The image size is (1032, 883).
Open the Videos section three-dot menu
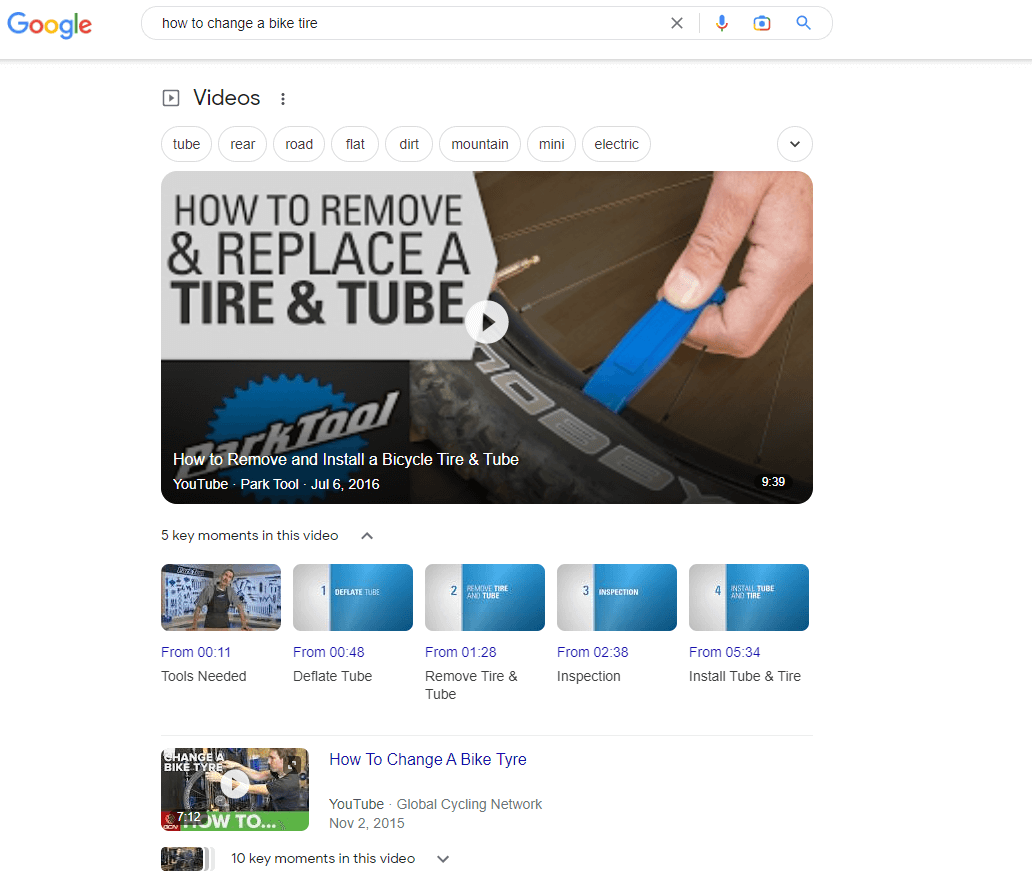coord(283,99)
